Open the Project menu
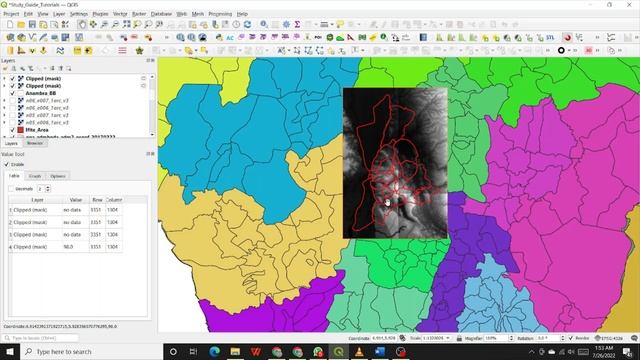This screenshot has width=640, height=360. click(11, 14)
